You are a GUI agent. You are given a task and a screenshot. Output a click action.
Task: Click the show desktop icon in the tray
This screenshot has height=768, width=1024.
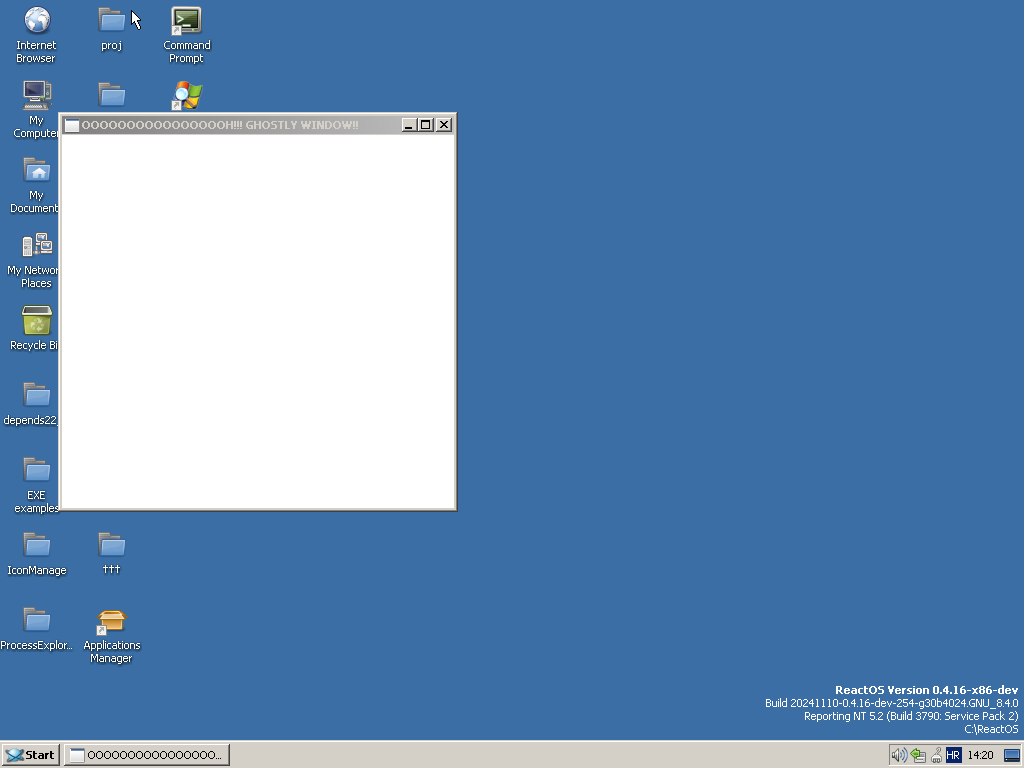1011,755
